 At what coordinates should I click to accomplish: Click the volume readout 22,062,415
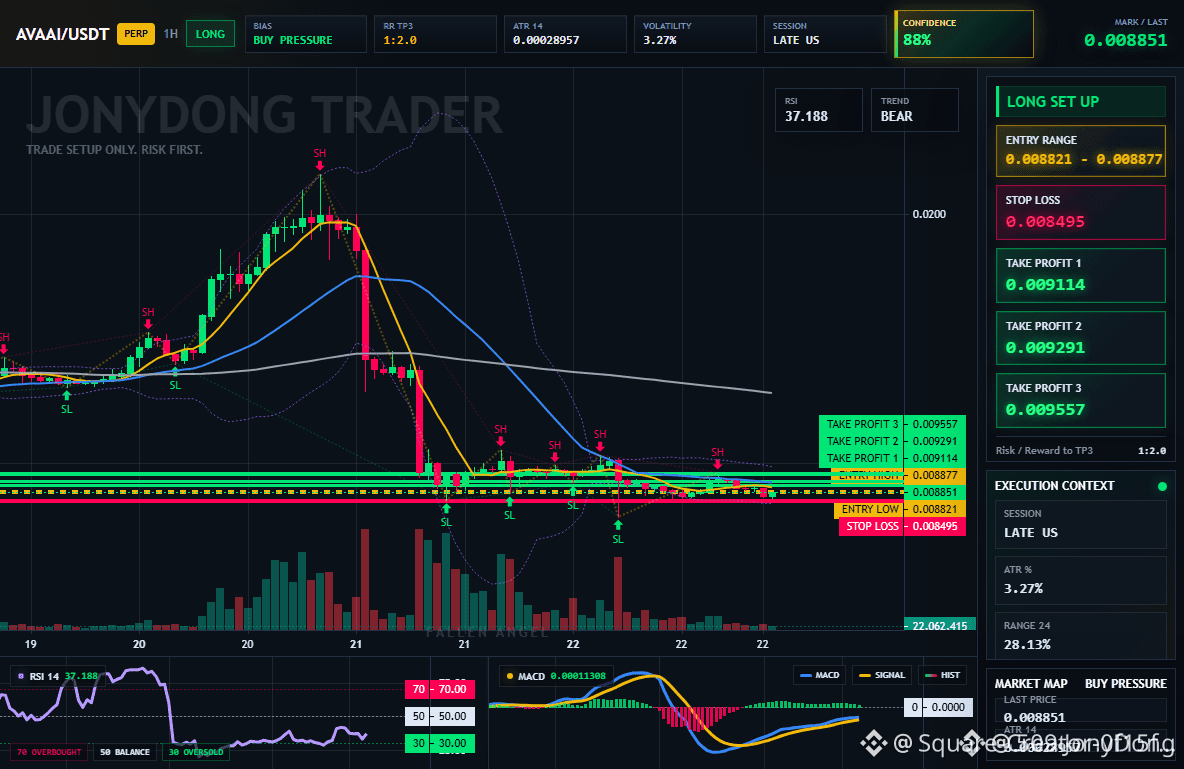[939, 625]
